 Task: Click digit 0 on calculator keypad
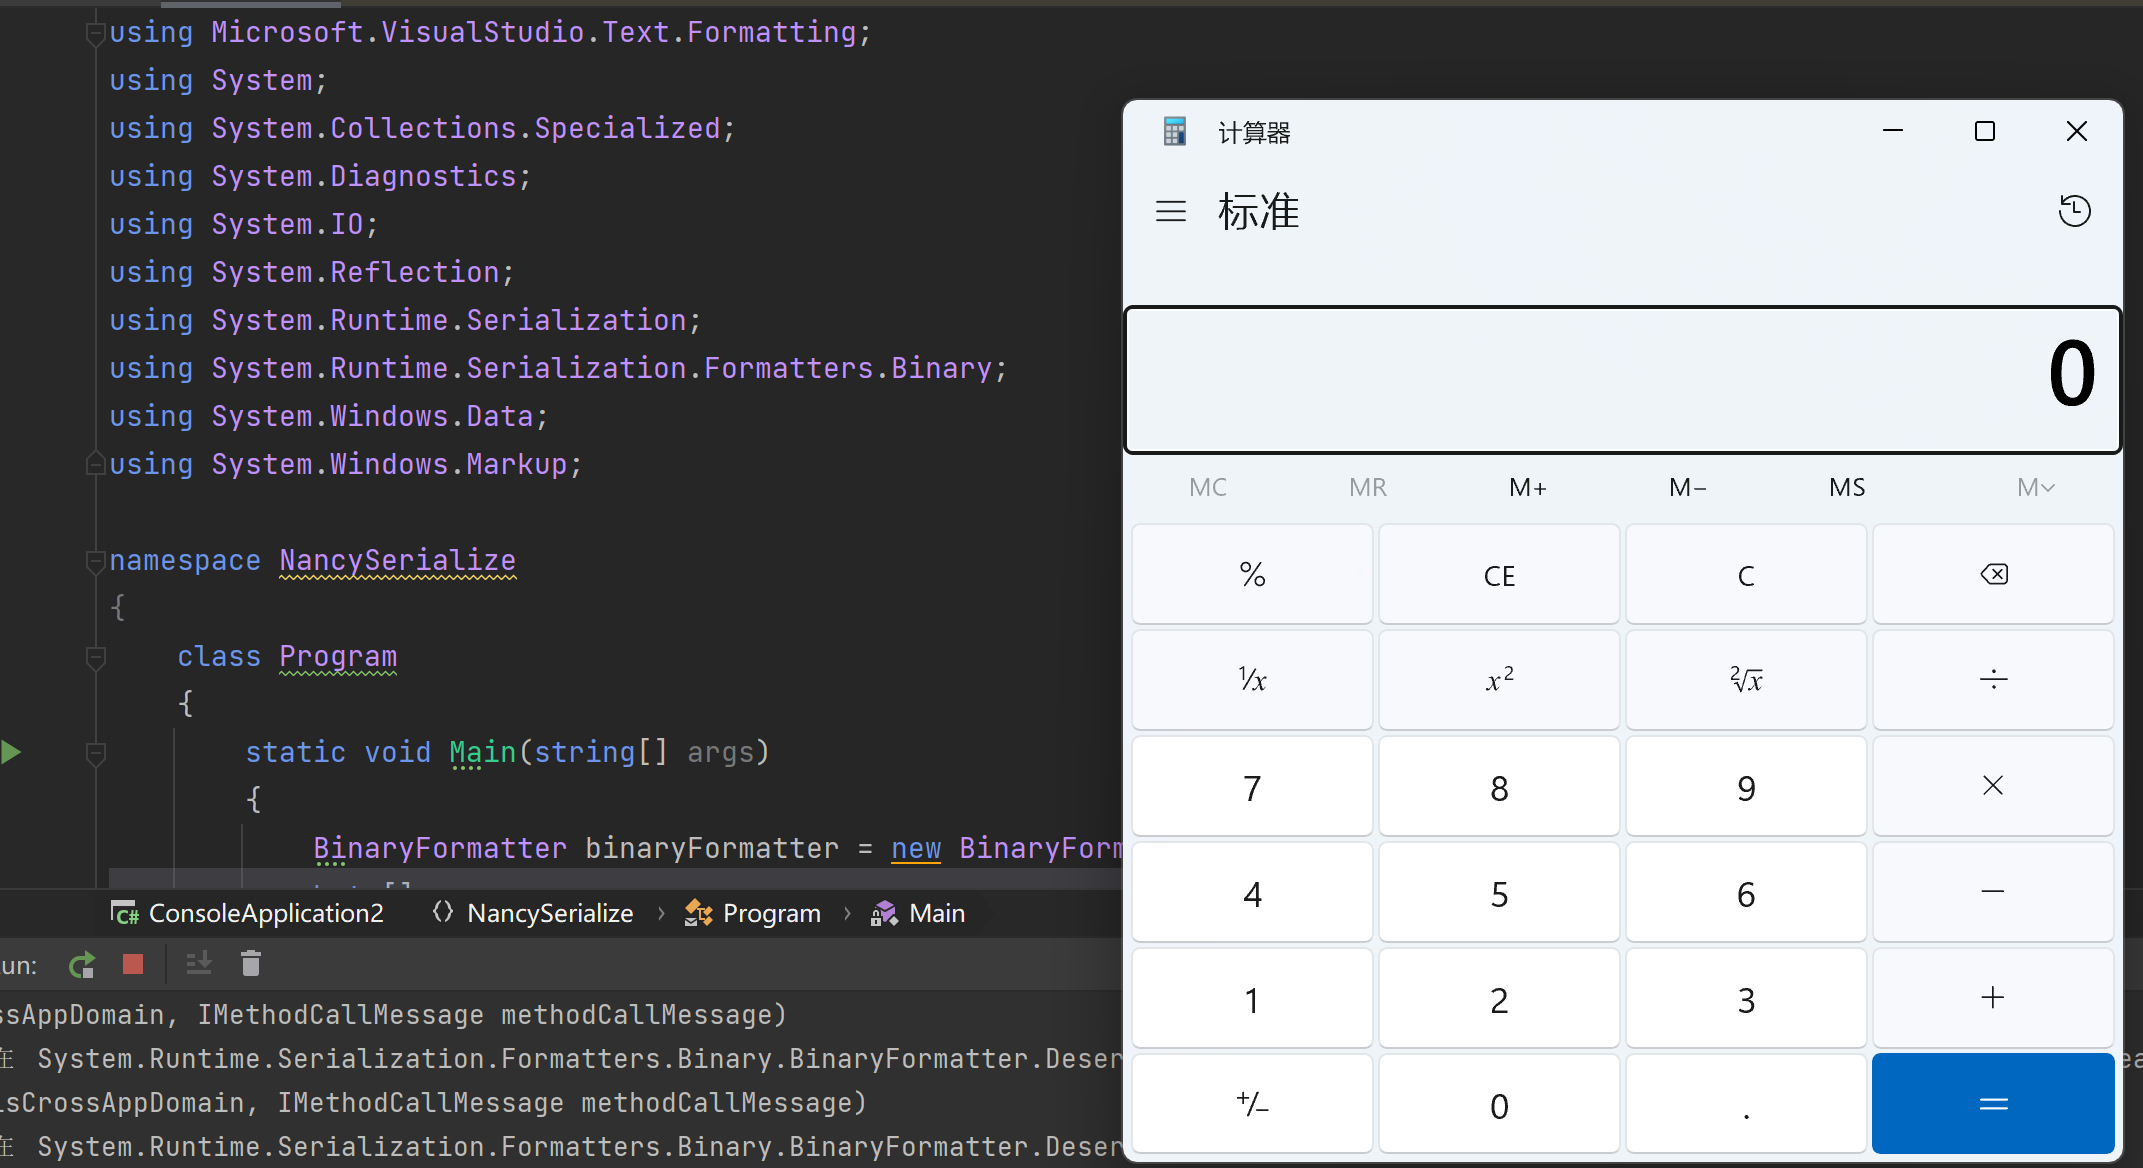tap(1499, 1104)
